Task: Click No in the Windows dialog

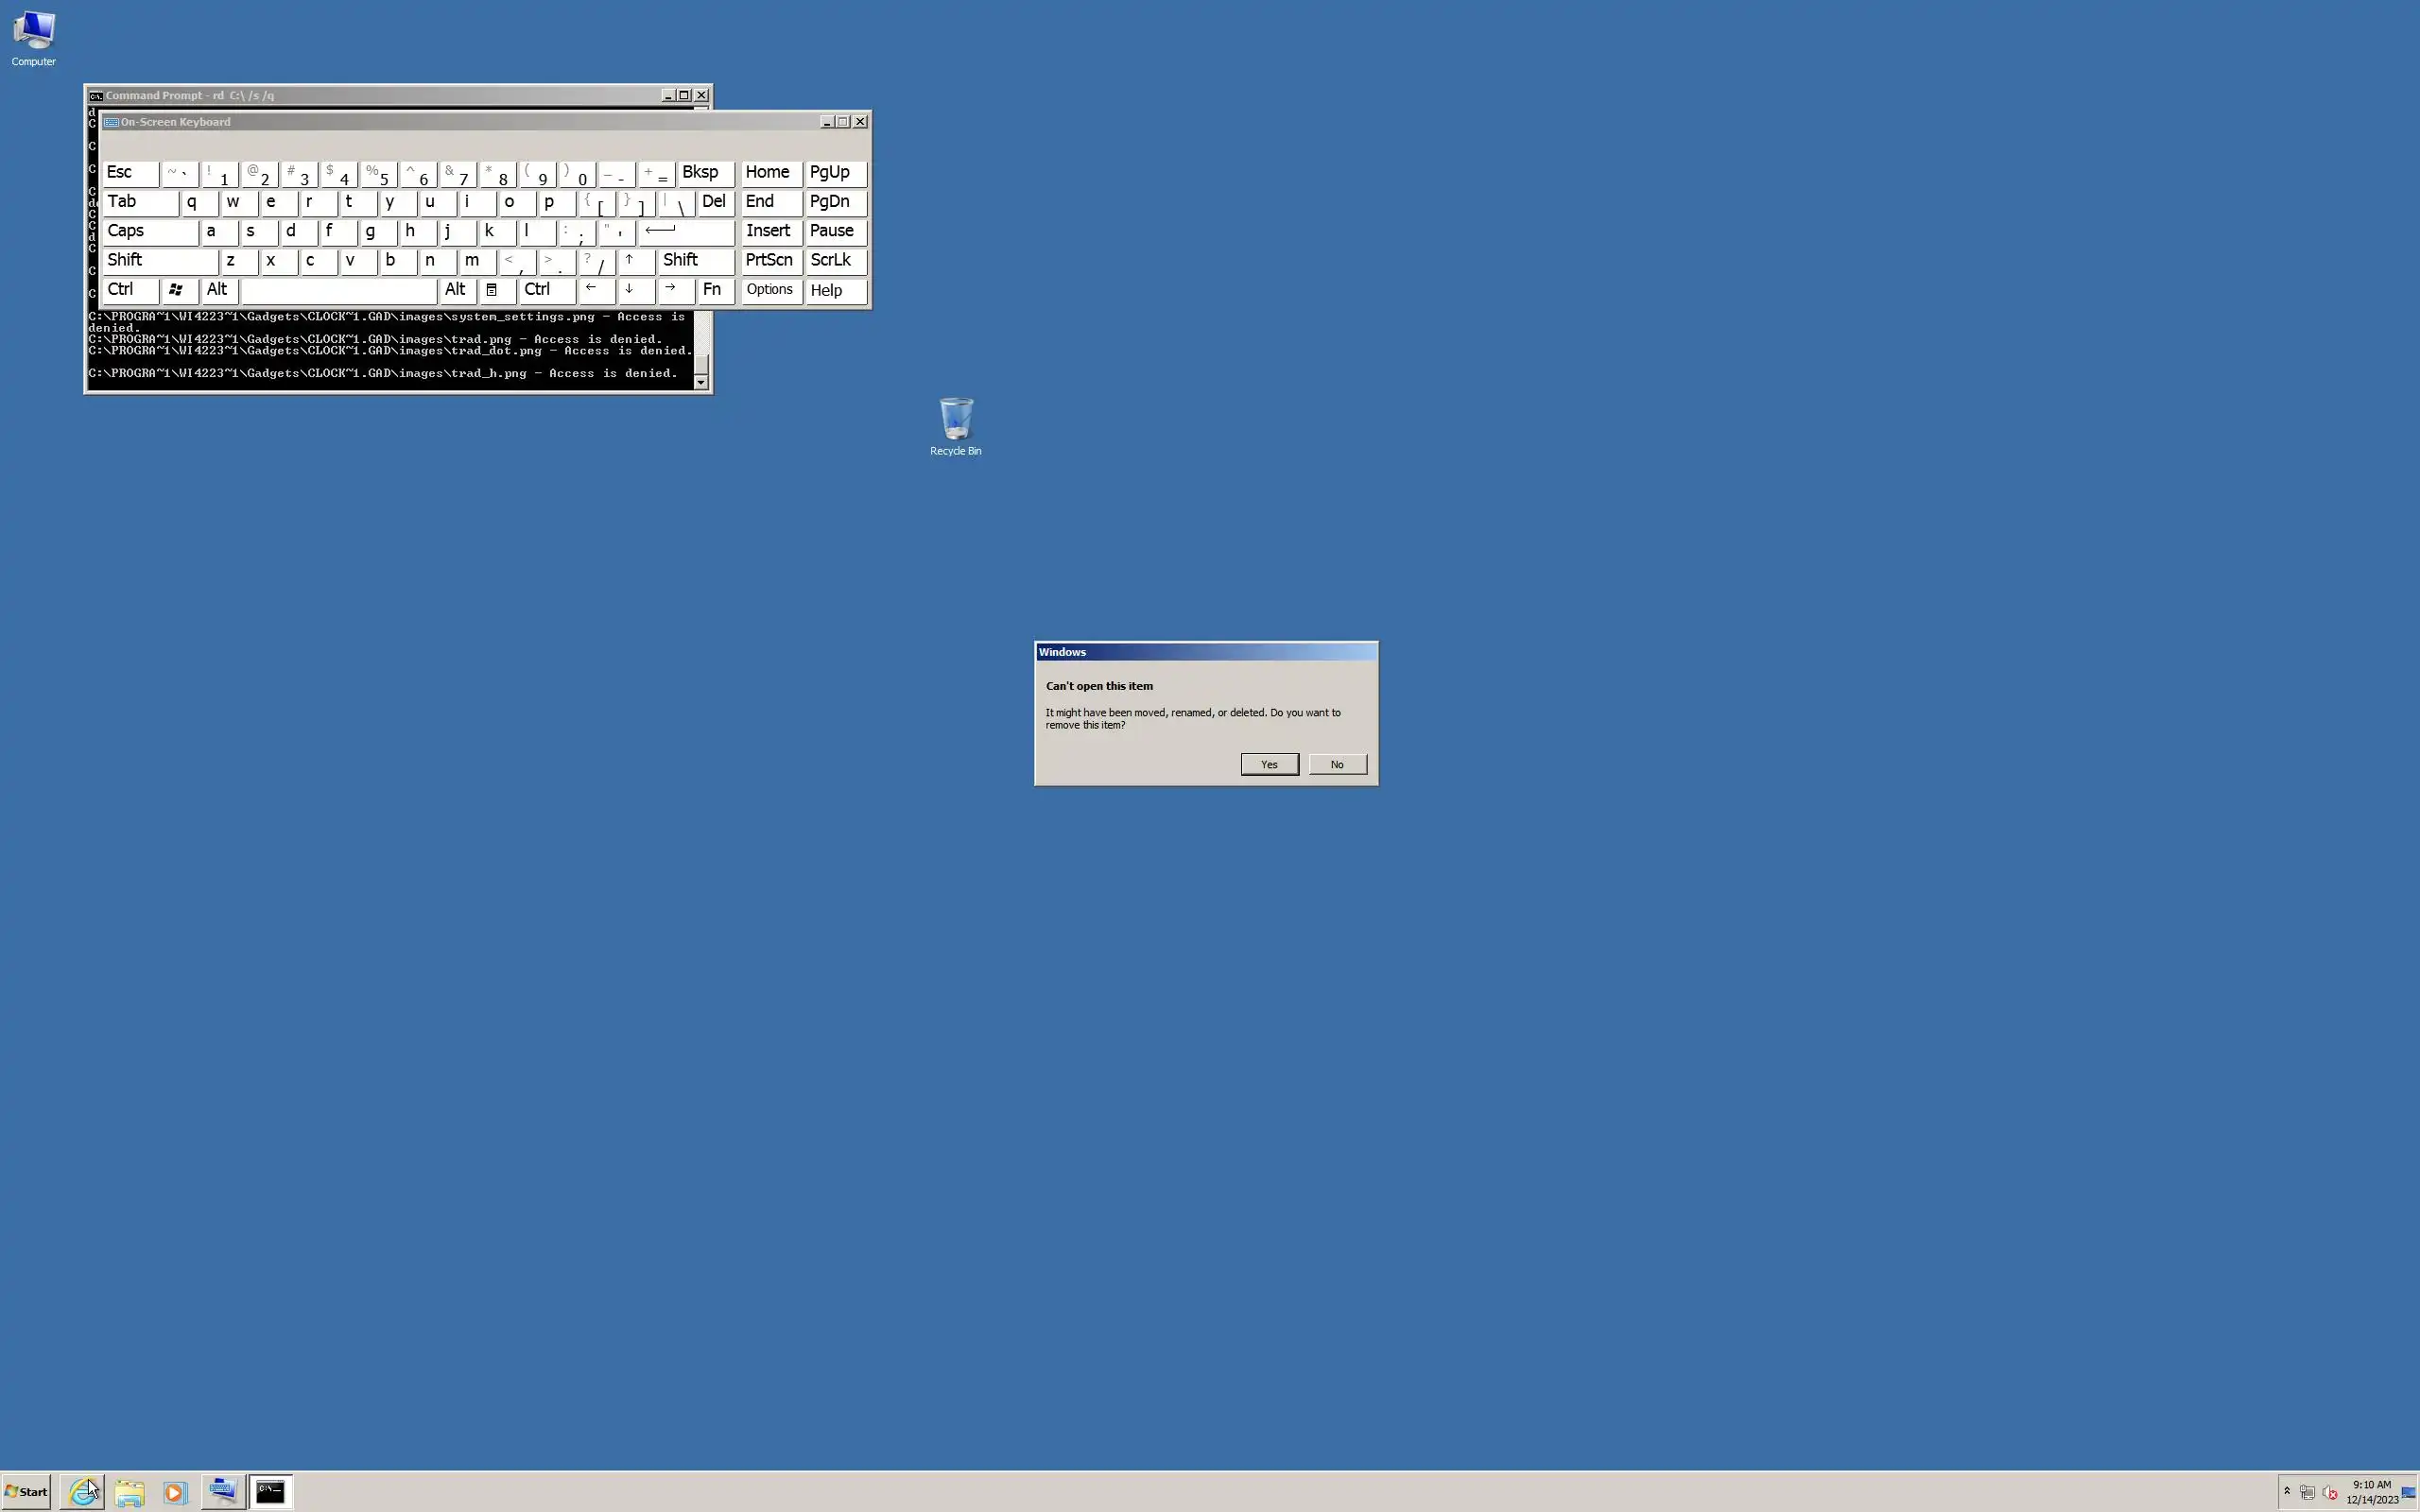Action: coord(1336,764)
